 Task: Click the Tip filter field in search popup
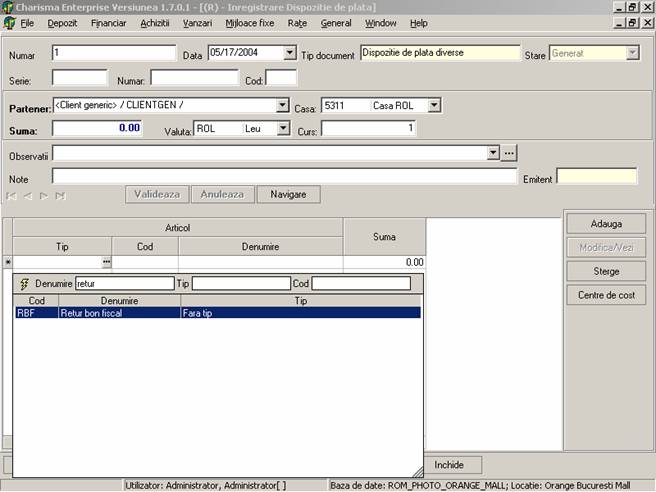[241, 284]
